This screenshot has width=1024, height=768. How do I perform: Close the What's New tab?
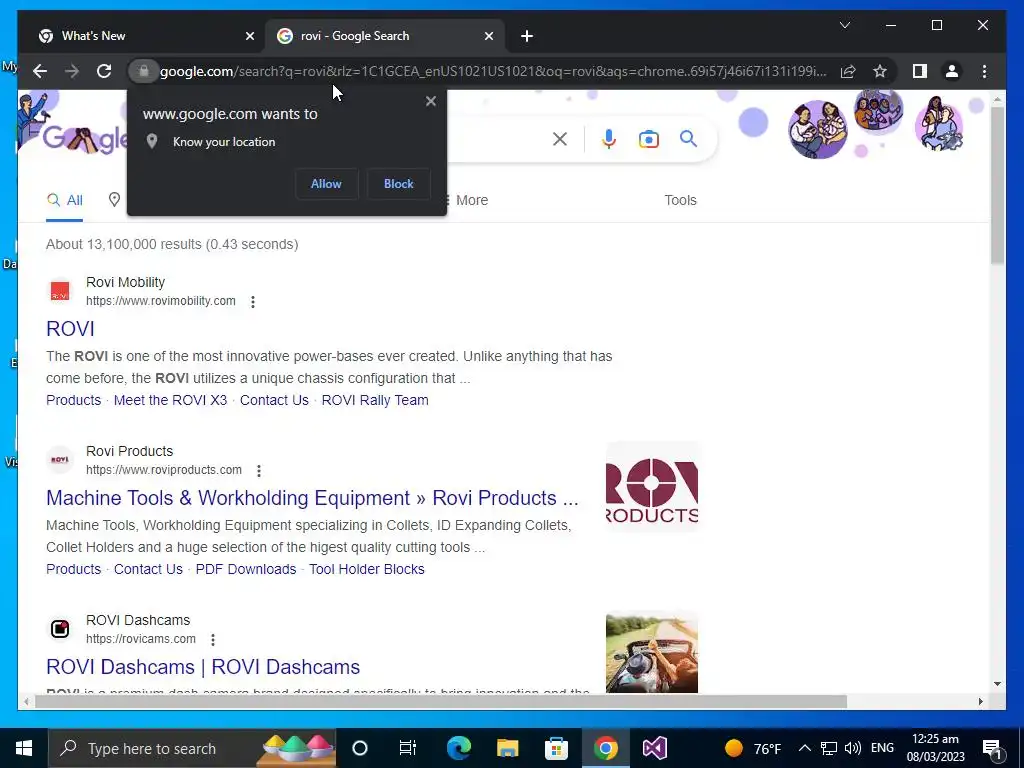(249, 36)
